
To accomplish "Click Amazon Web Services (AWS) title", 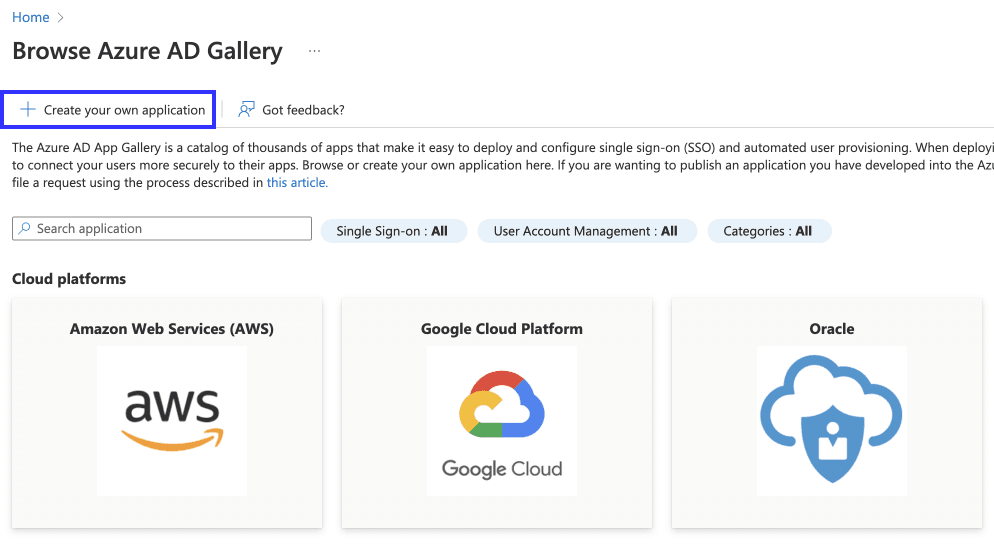I will [172, 329].
